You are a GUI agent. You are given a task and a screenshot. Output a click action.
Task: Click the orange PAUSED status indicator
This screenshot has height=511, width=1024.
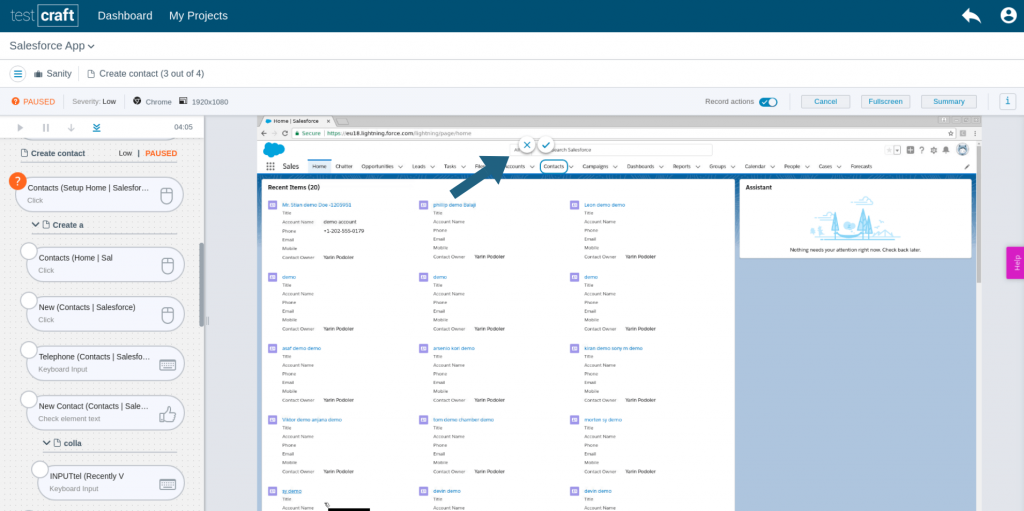point(33,101)
